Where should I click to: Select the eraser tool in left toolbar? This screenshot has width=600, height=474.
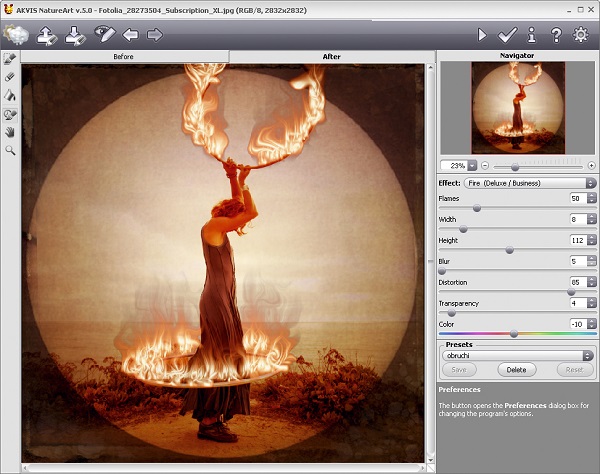(x=10, y=77)
